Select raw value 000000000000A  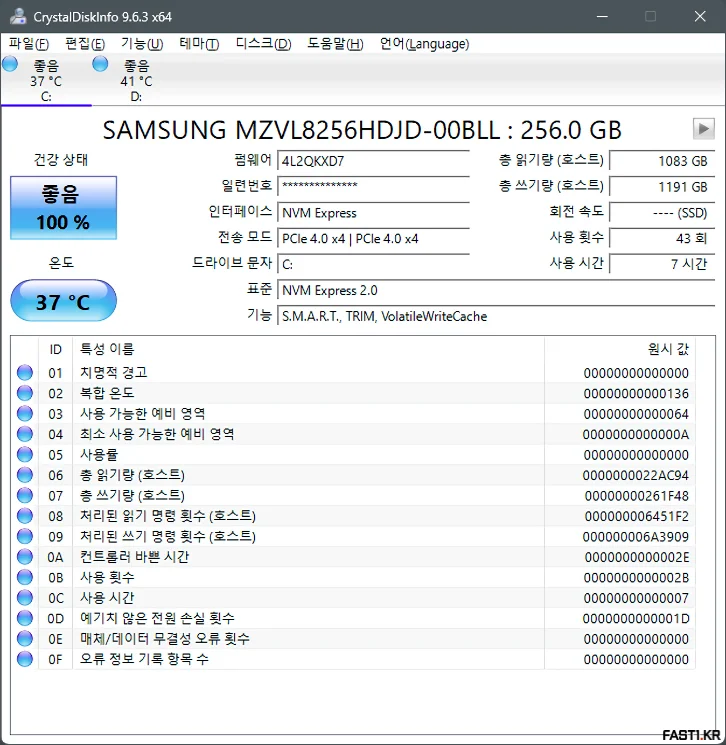(x=636, y=434)
